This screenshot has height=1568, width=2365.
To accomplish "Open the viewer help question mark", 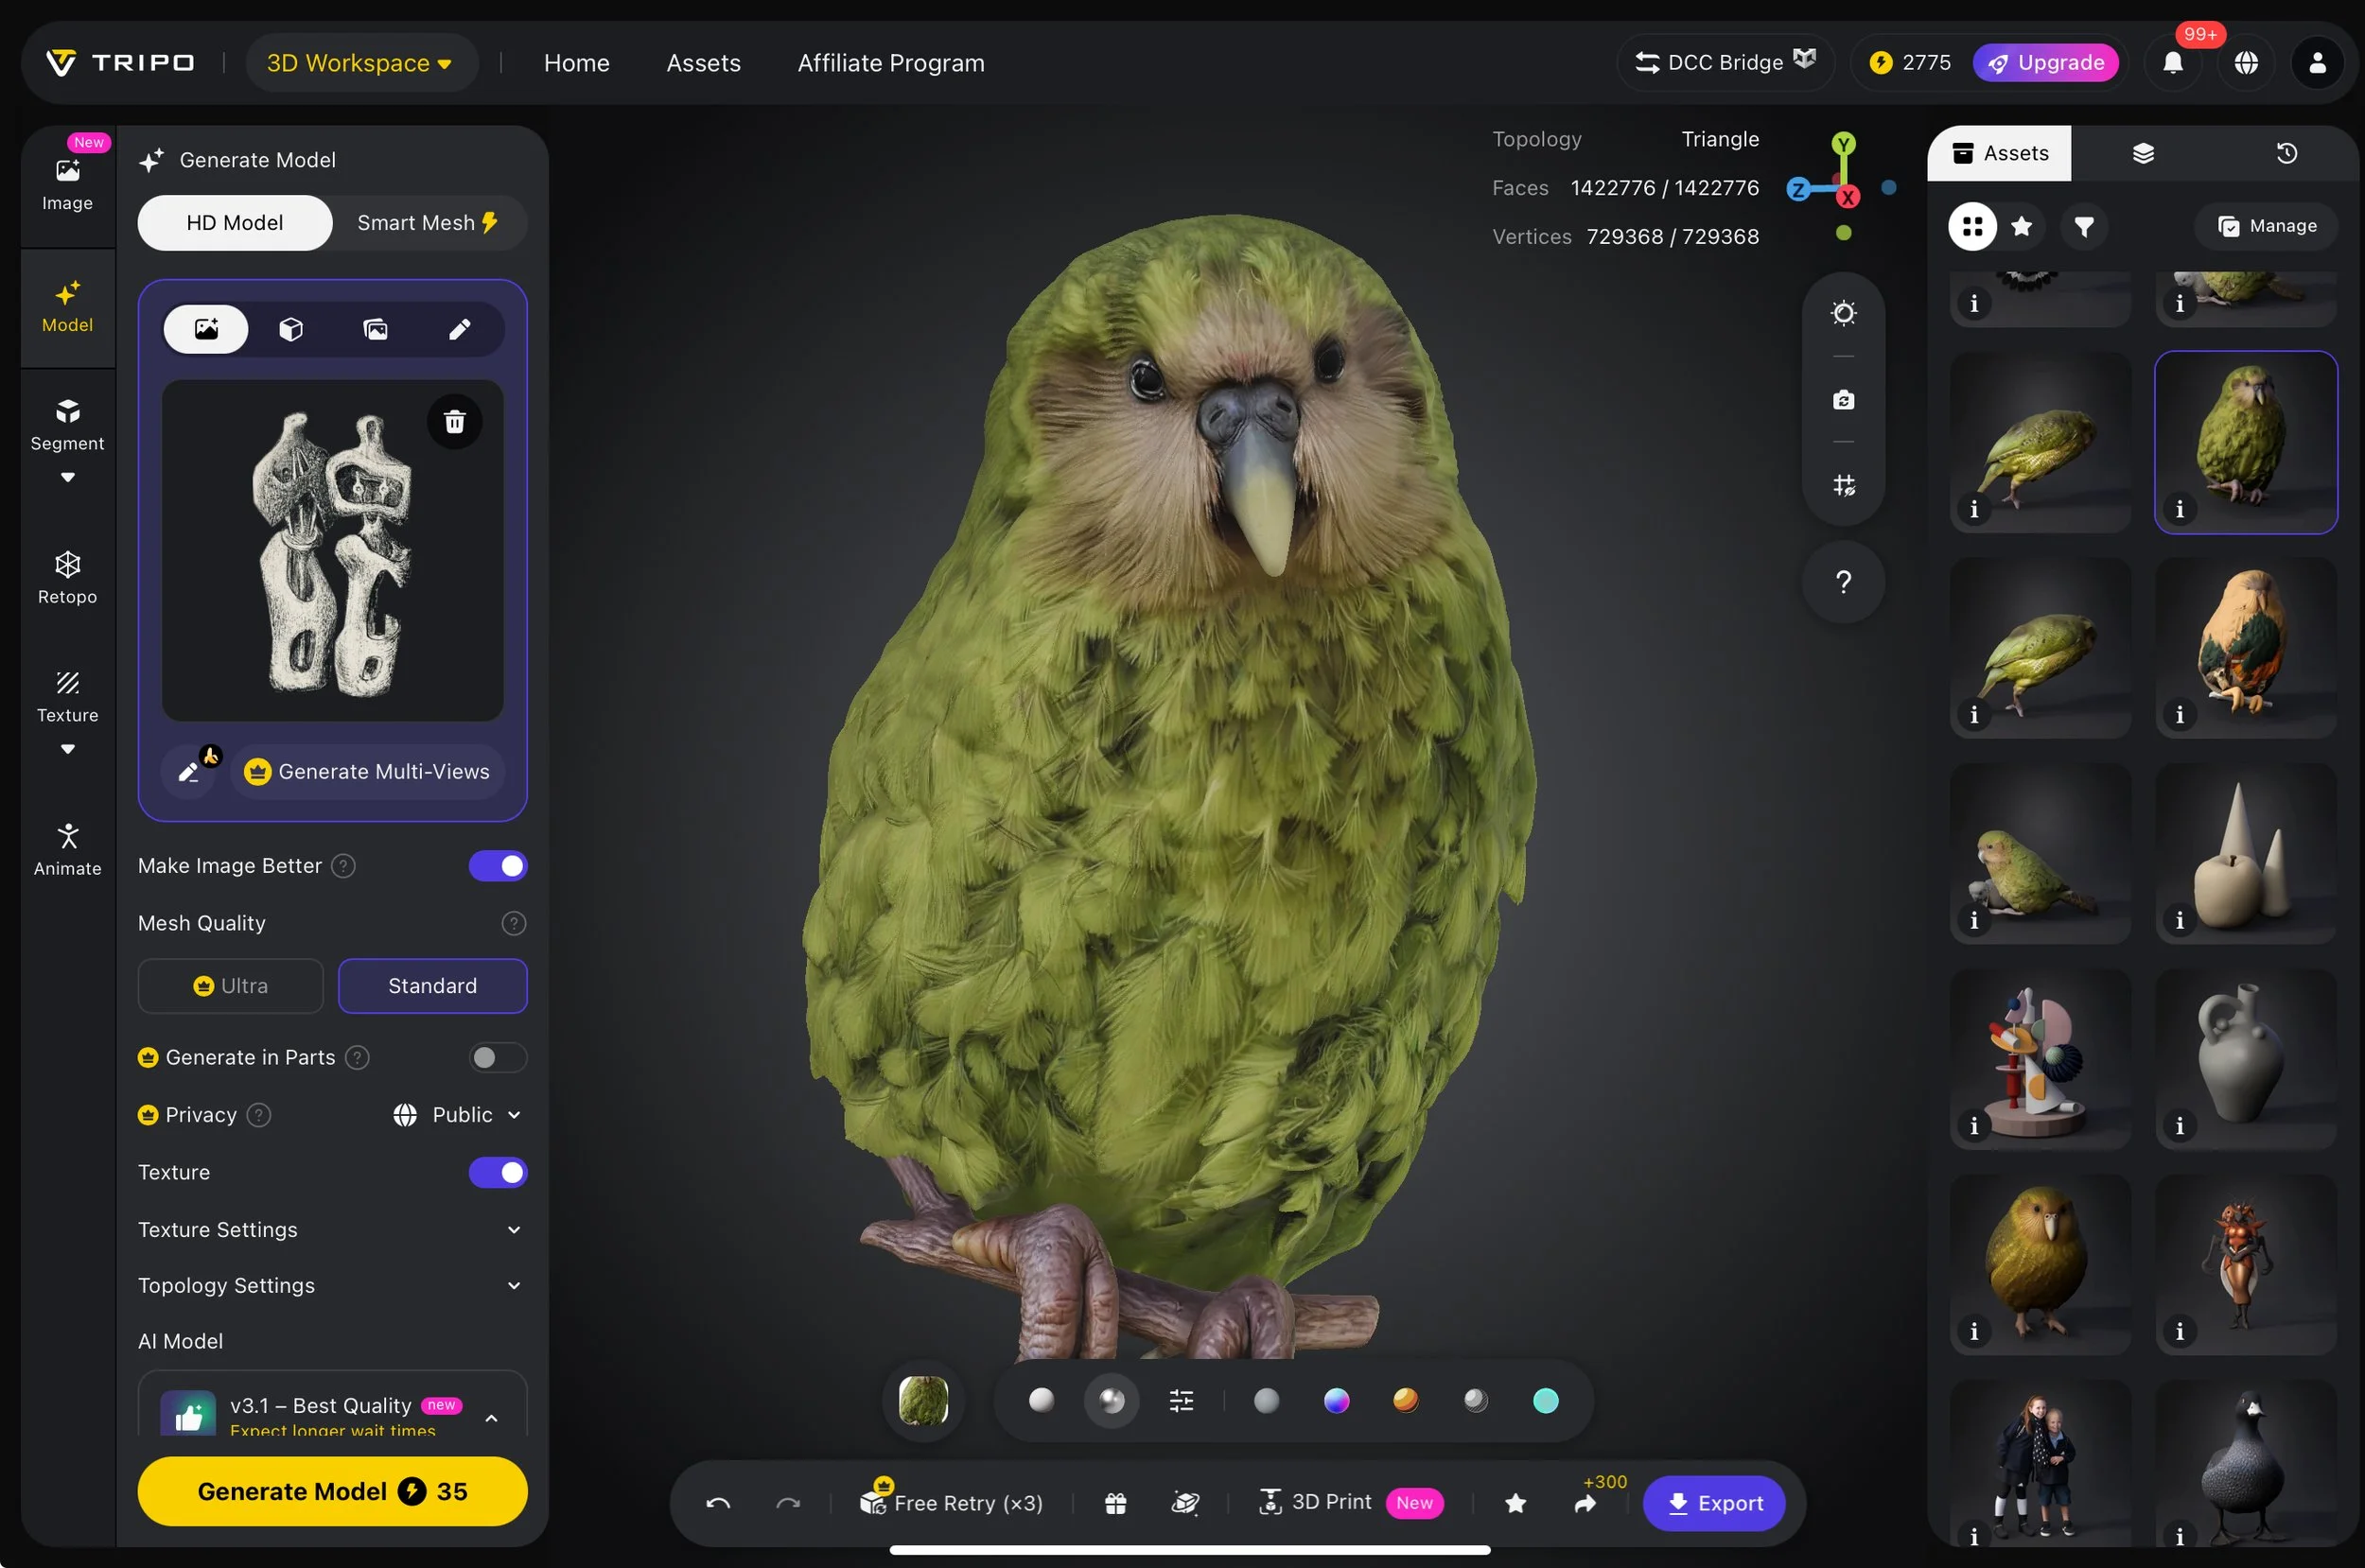I will click(1843, 582).
